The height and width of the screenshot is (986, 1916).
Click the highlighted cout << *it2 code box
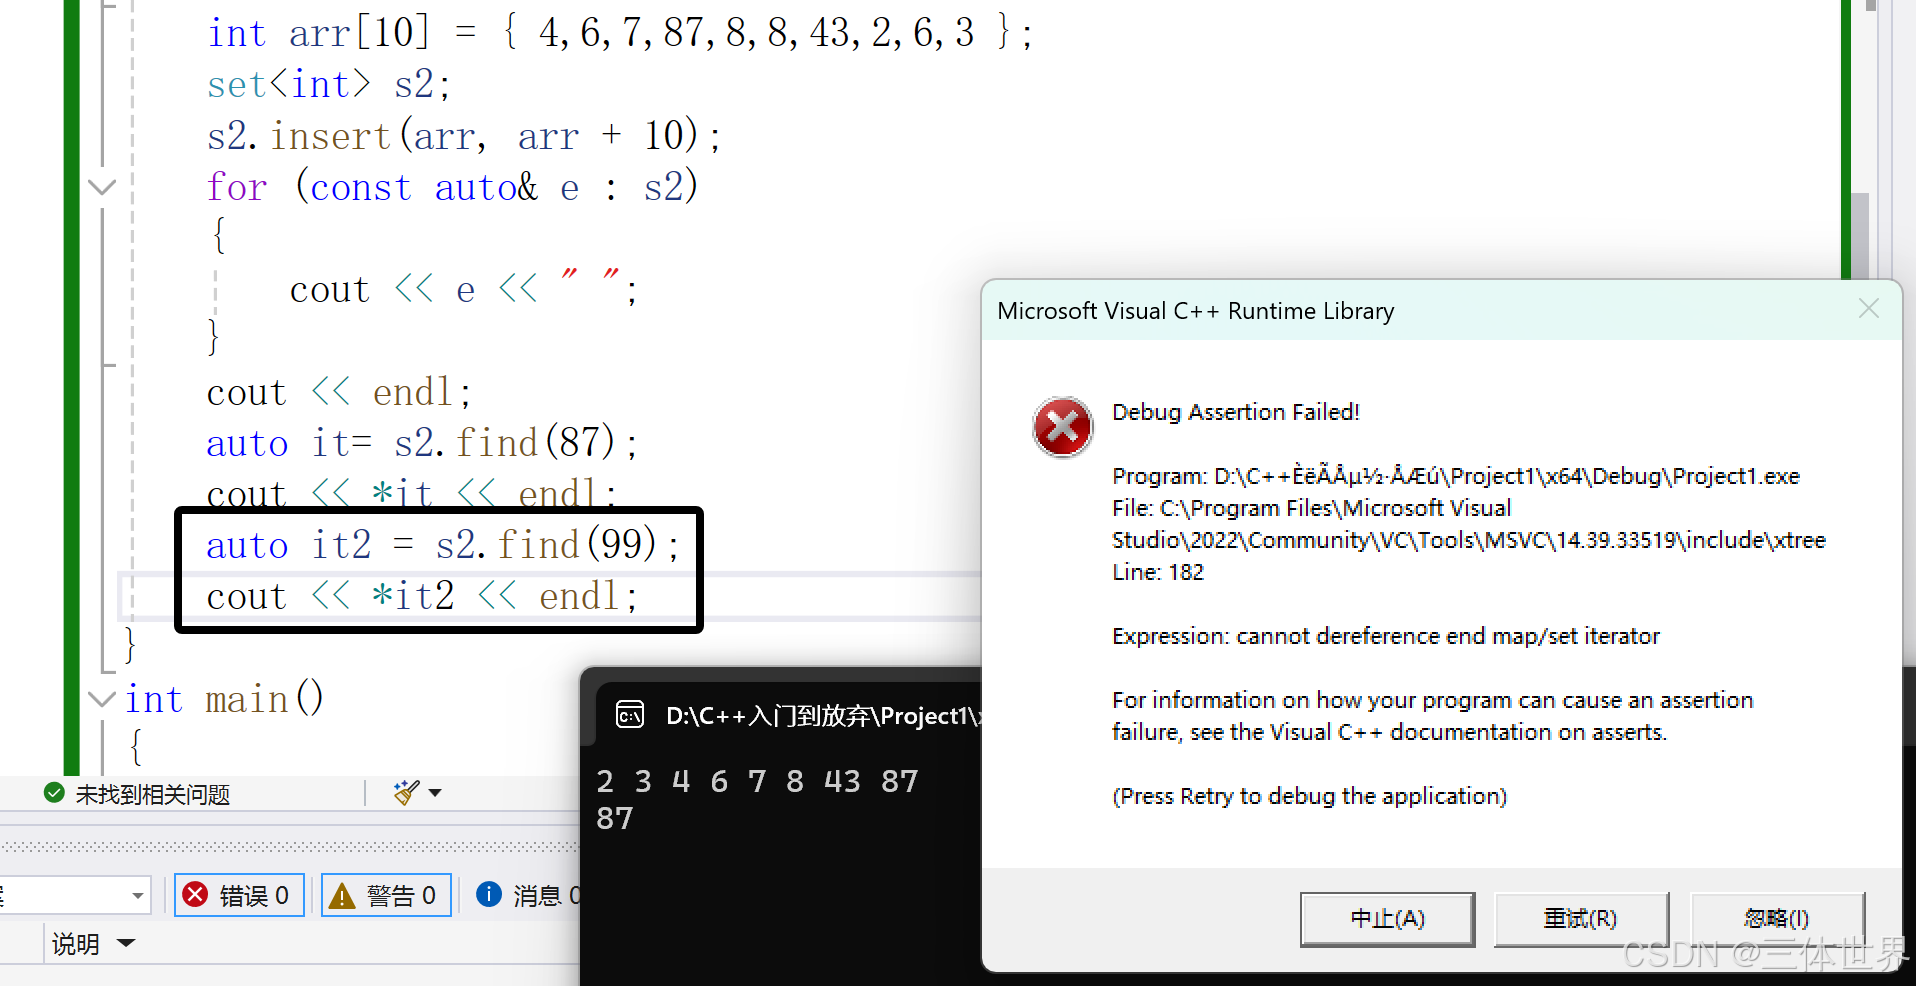pos(420,596)
